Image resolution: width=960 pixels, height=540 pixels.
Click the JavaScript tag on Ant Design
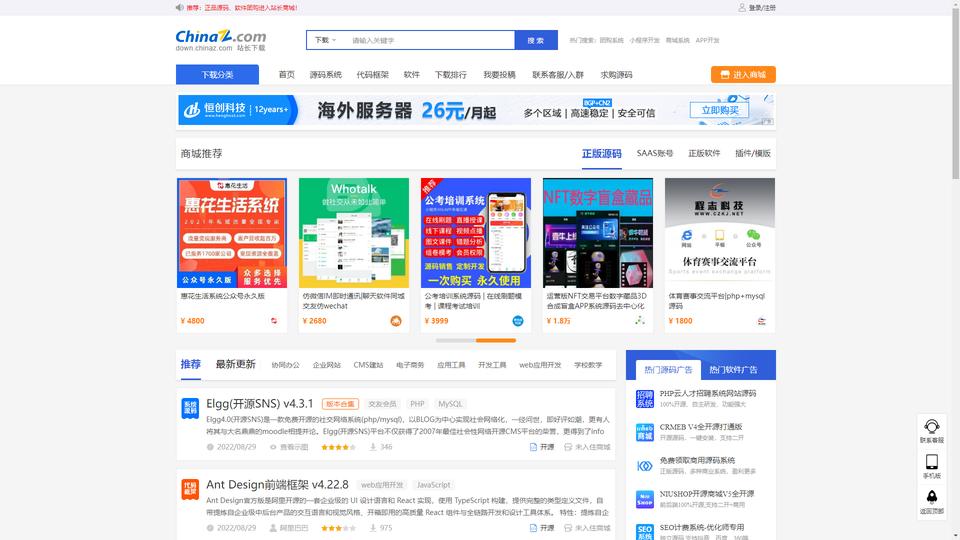click(434, 485)
